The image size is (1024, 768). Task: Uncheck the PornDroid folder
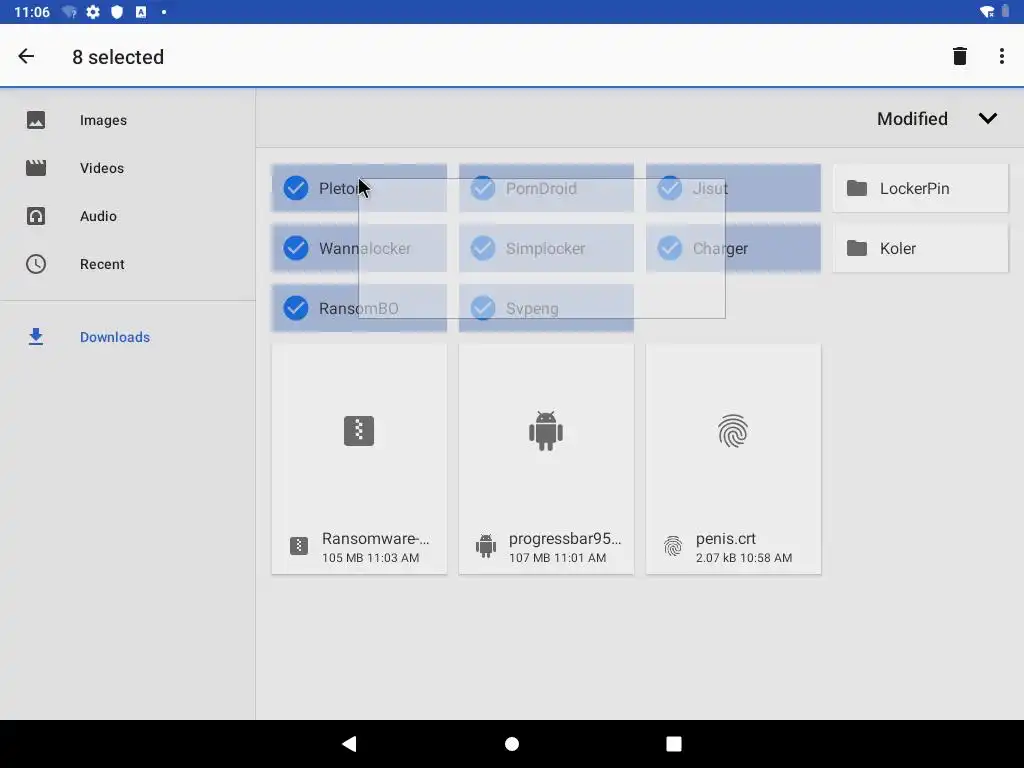(483, 188)
